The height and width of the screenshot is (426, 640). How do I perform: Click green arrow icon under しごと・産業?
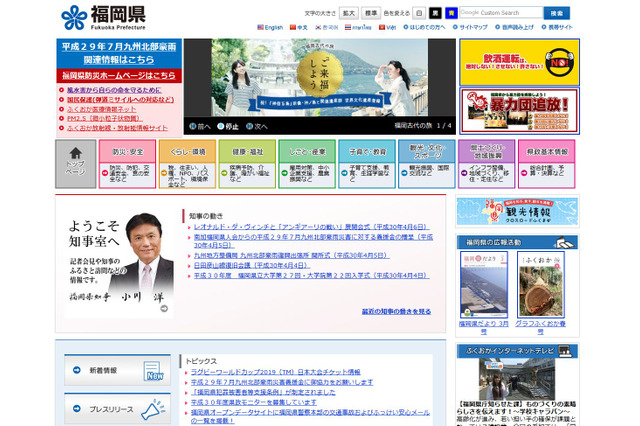pos(284,173)
